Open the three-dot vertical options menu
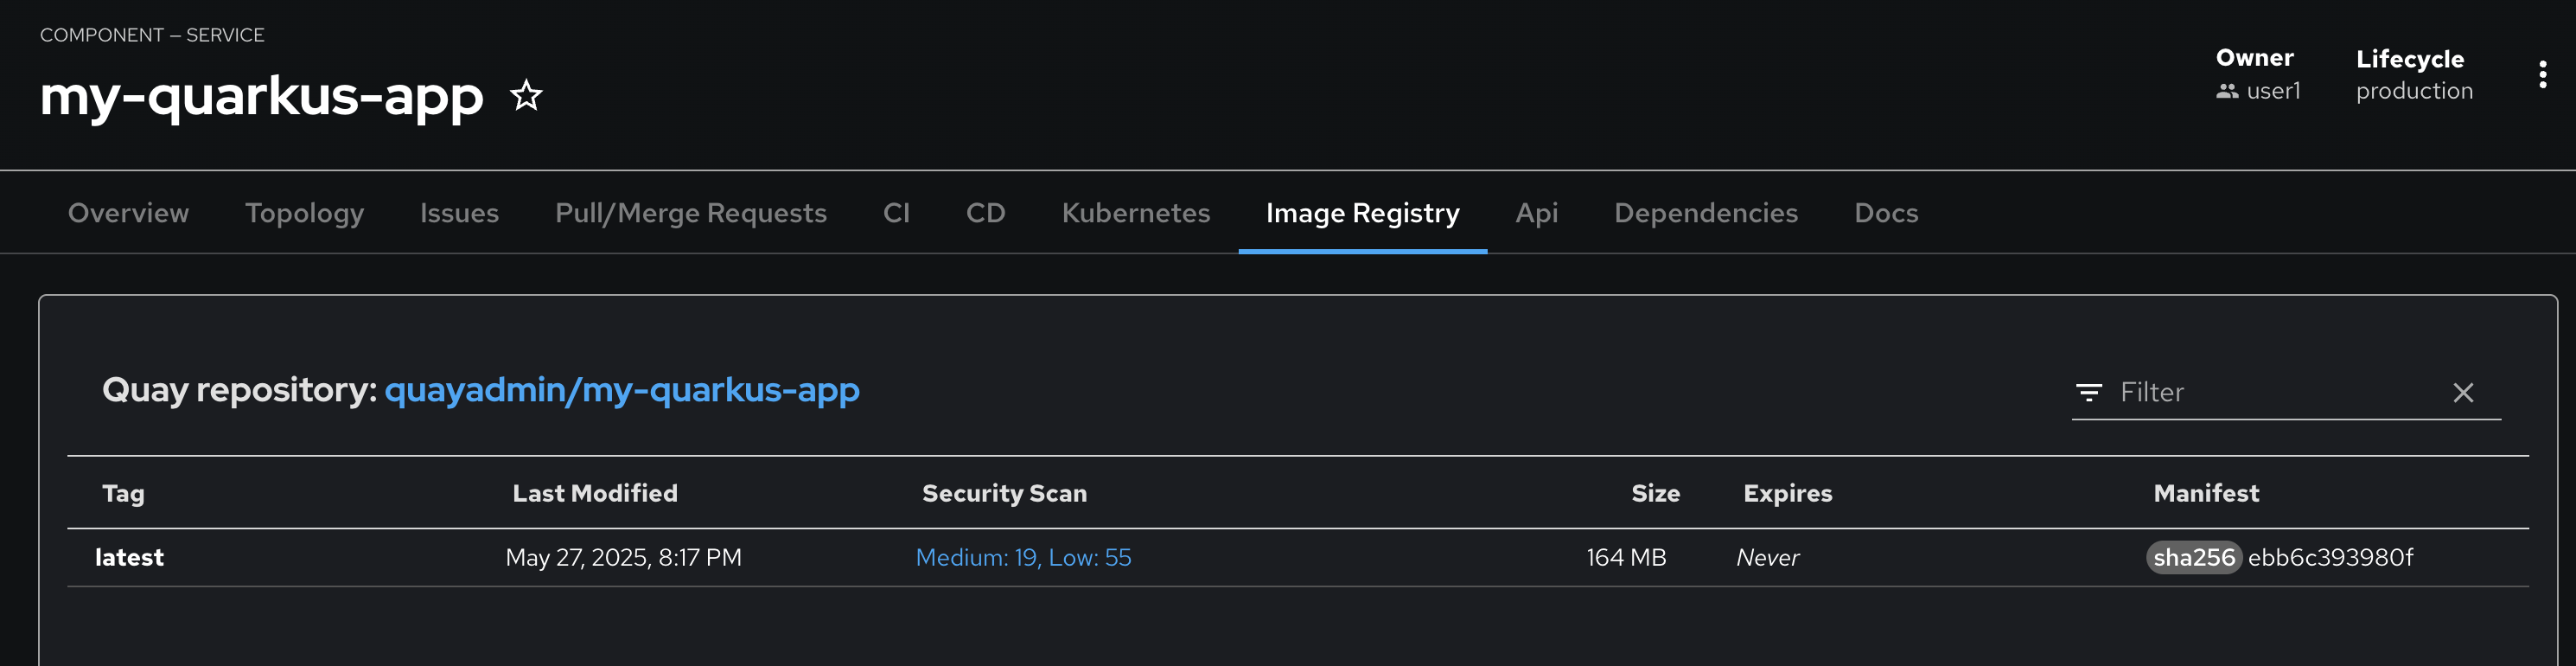The height and width of the screenshot is (666, 2576). click(2542, 75)
